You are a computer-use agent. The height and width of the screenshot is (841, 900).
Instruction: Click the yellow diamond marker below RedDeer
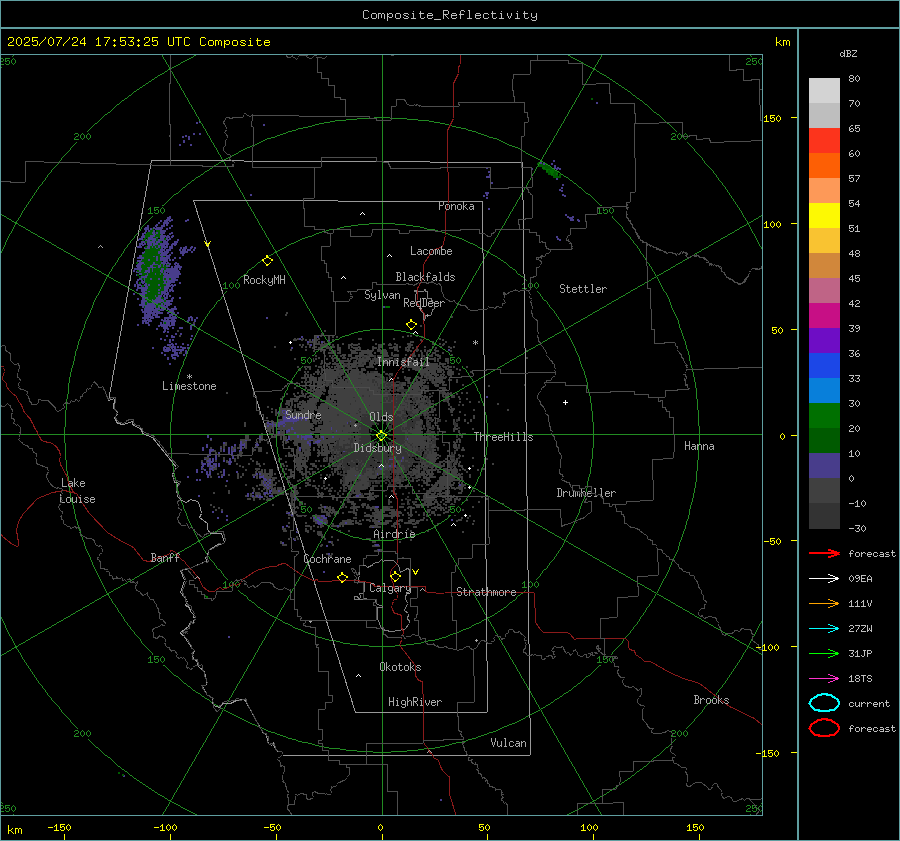(411, 325)
